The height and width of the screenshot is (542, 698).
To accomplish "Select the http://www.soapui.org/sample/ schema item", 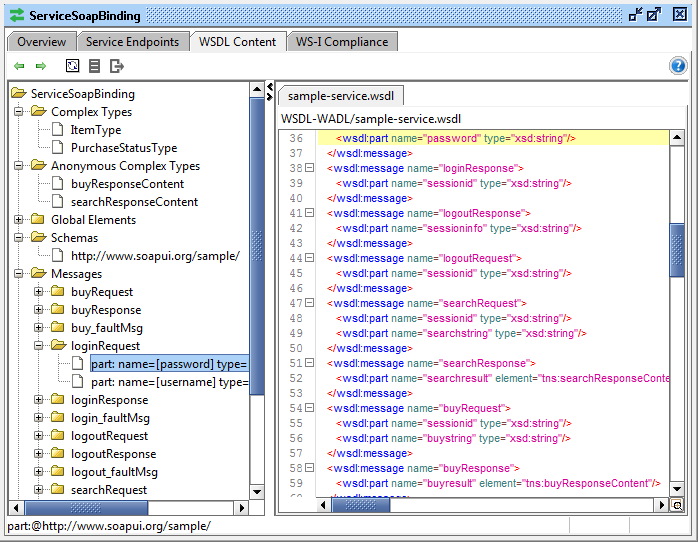I will (155, 256).
